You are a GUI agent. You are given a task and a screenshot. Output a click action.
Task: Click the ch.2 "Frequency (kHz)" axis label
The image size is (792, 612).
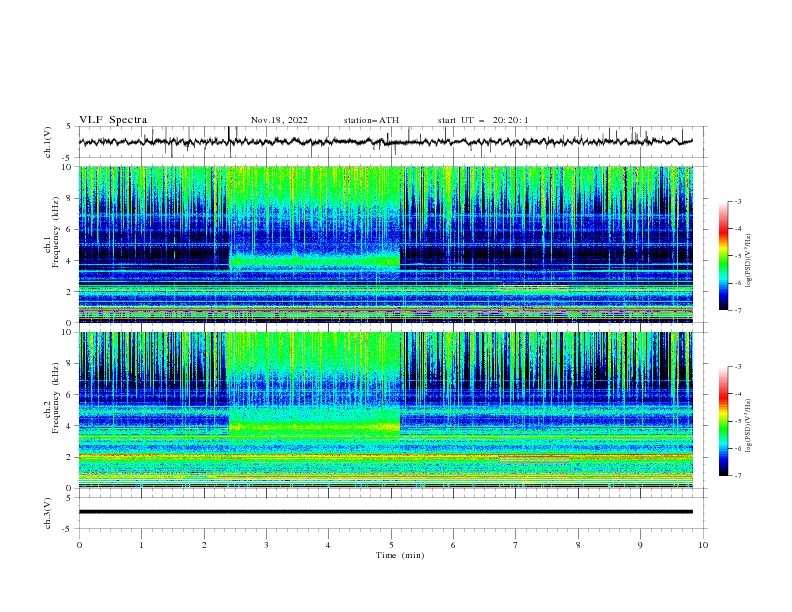55,397
